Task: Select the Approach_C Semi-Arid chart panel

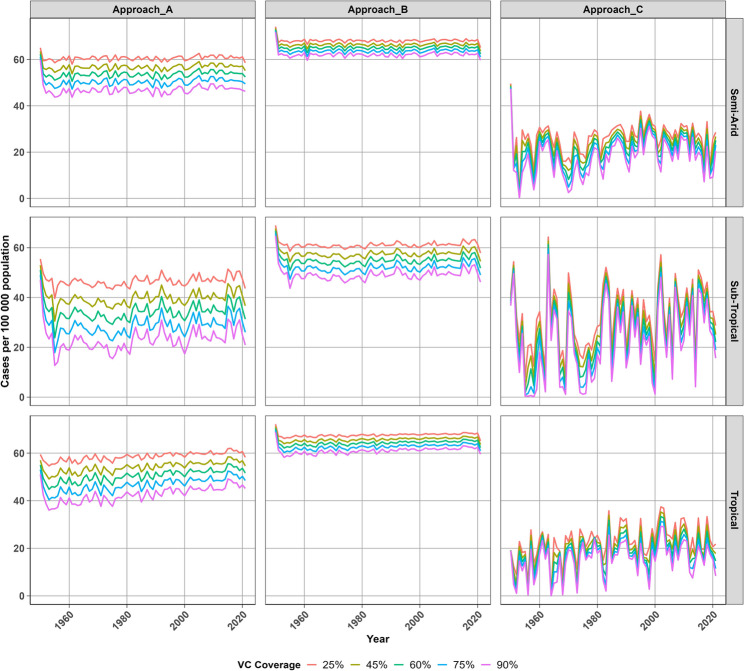Action: 613,112
